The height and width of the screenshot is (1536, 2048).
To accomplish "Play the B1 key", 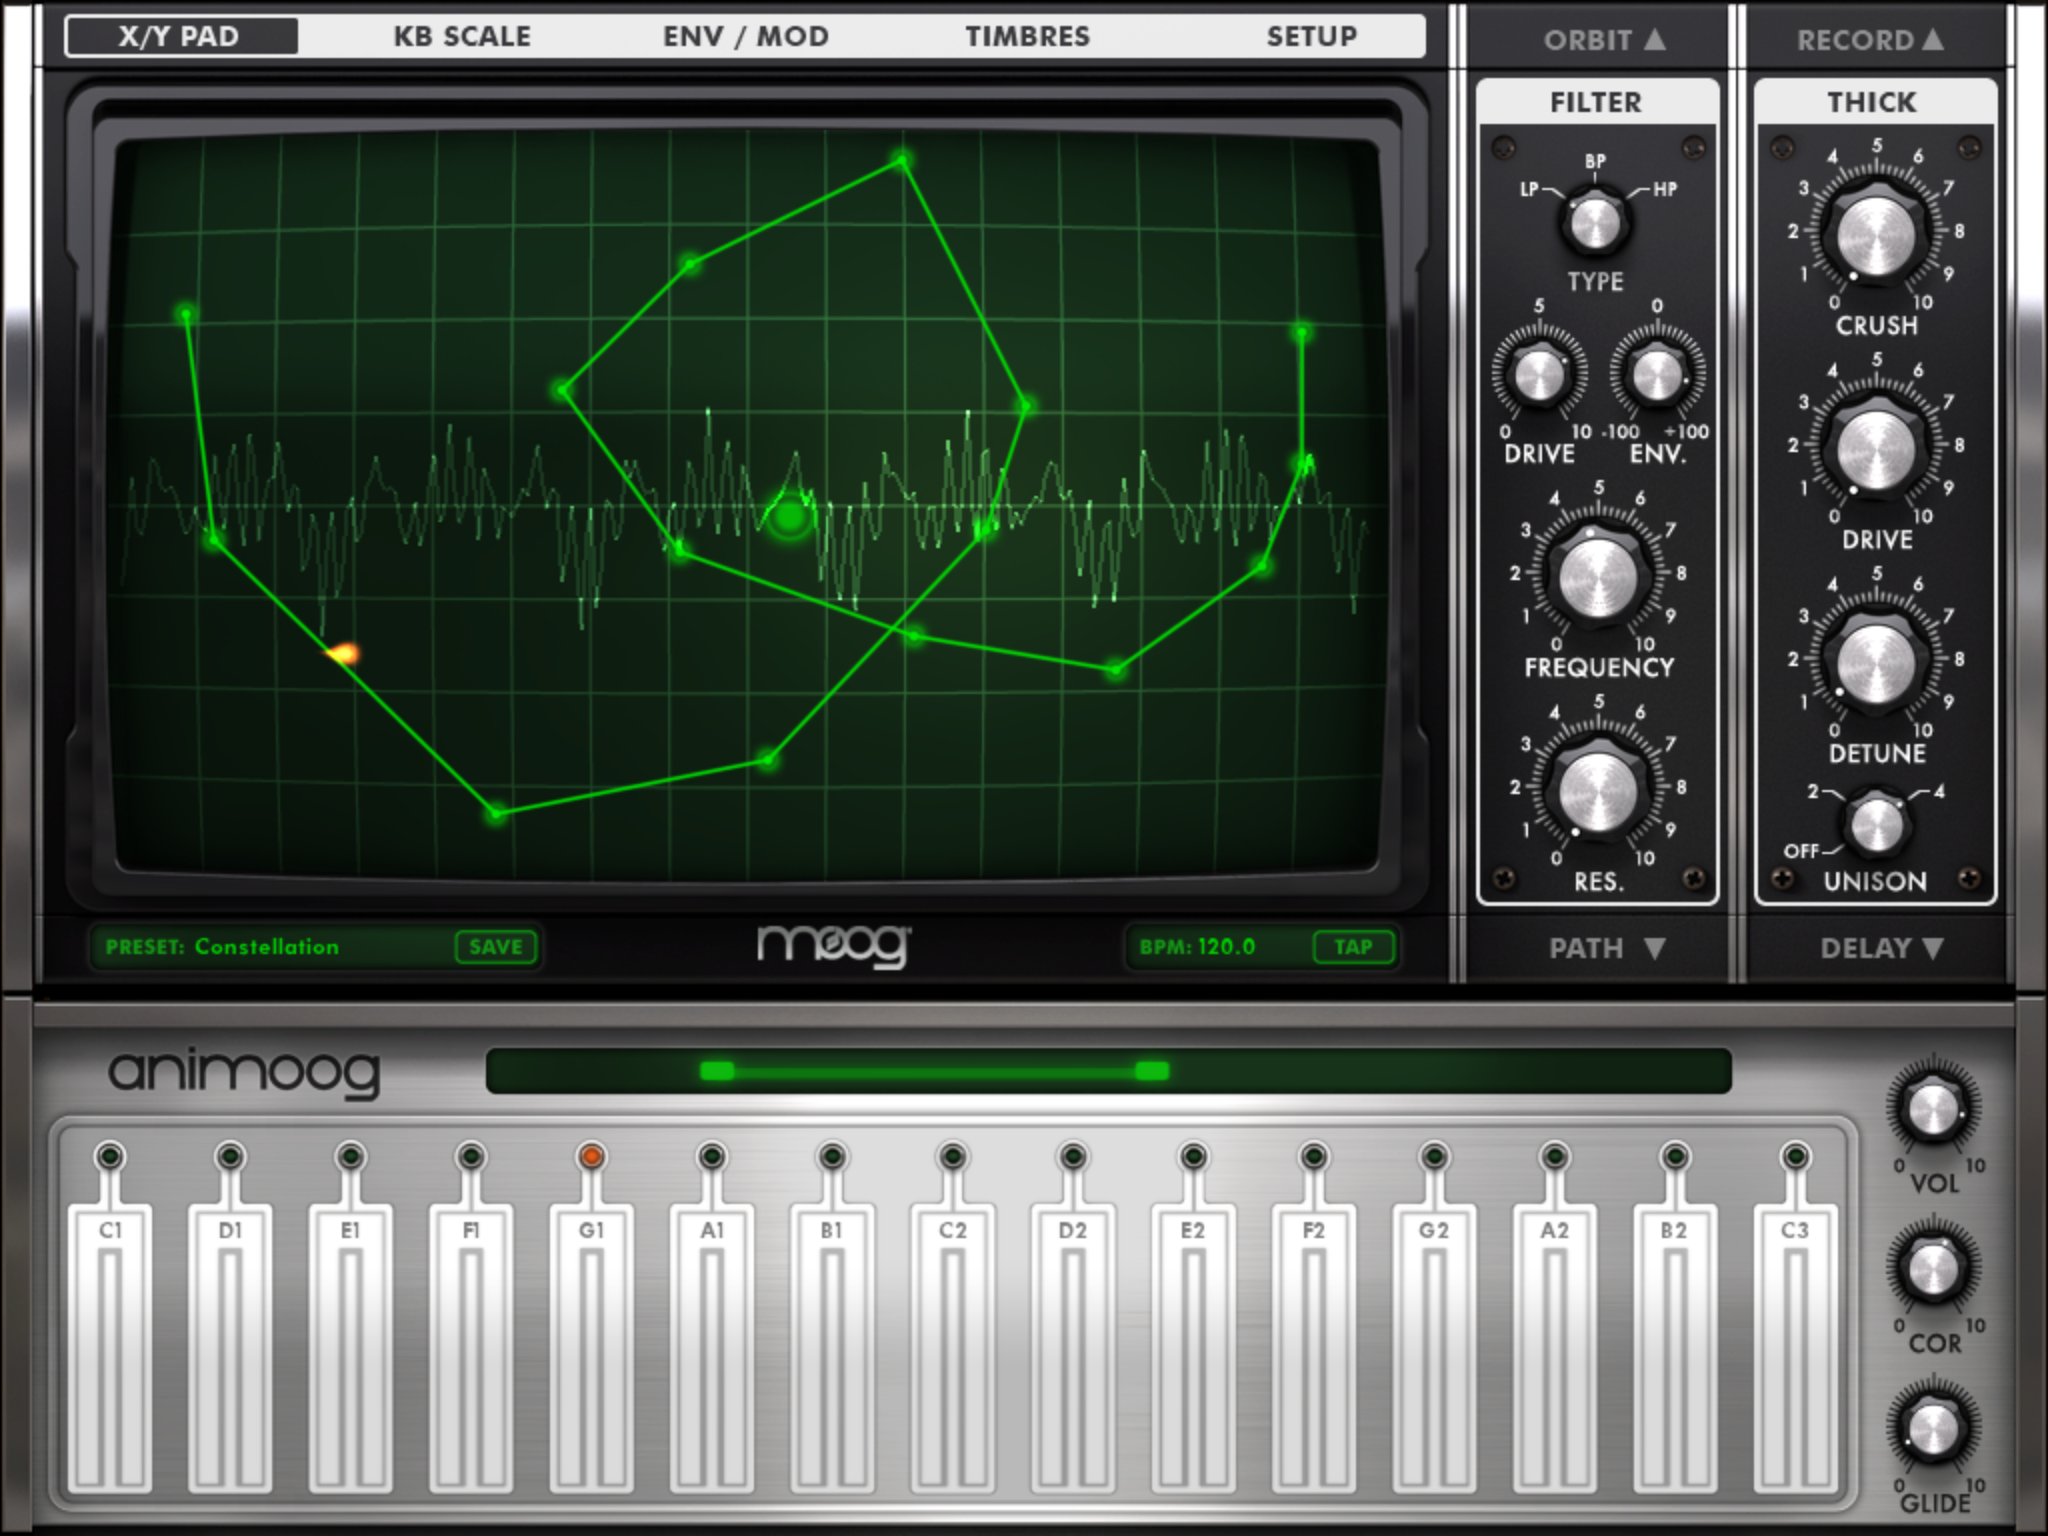I will coord(832,1348).
